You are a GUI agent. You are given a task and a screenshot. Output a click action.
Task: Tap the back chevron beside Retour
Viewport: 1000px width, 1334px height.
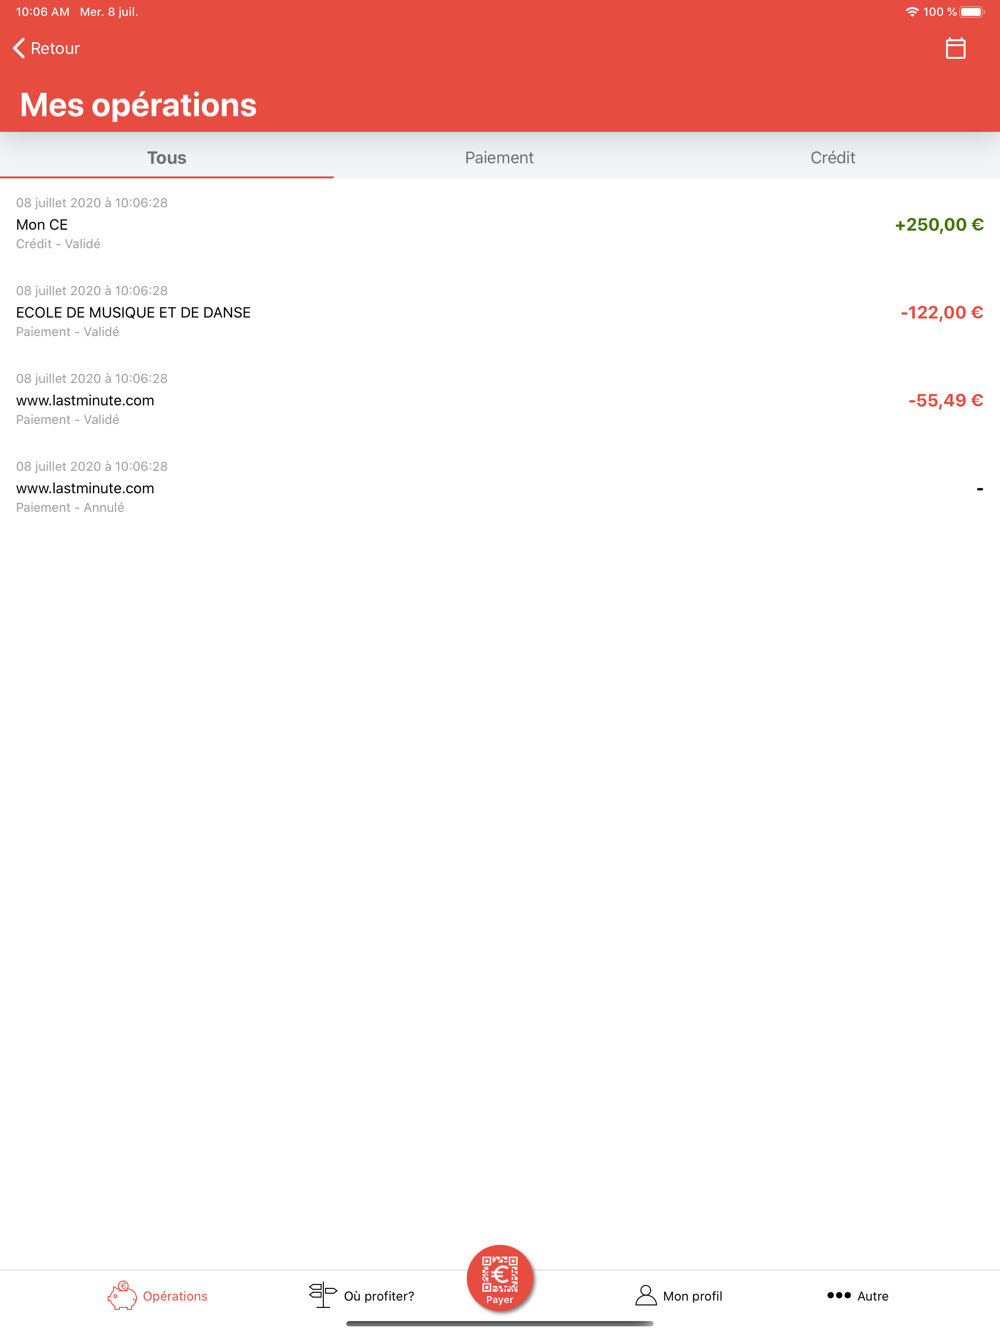pyautogui.click(x=19, y=48)
